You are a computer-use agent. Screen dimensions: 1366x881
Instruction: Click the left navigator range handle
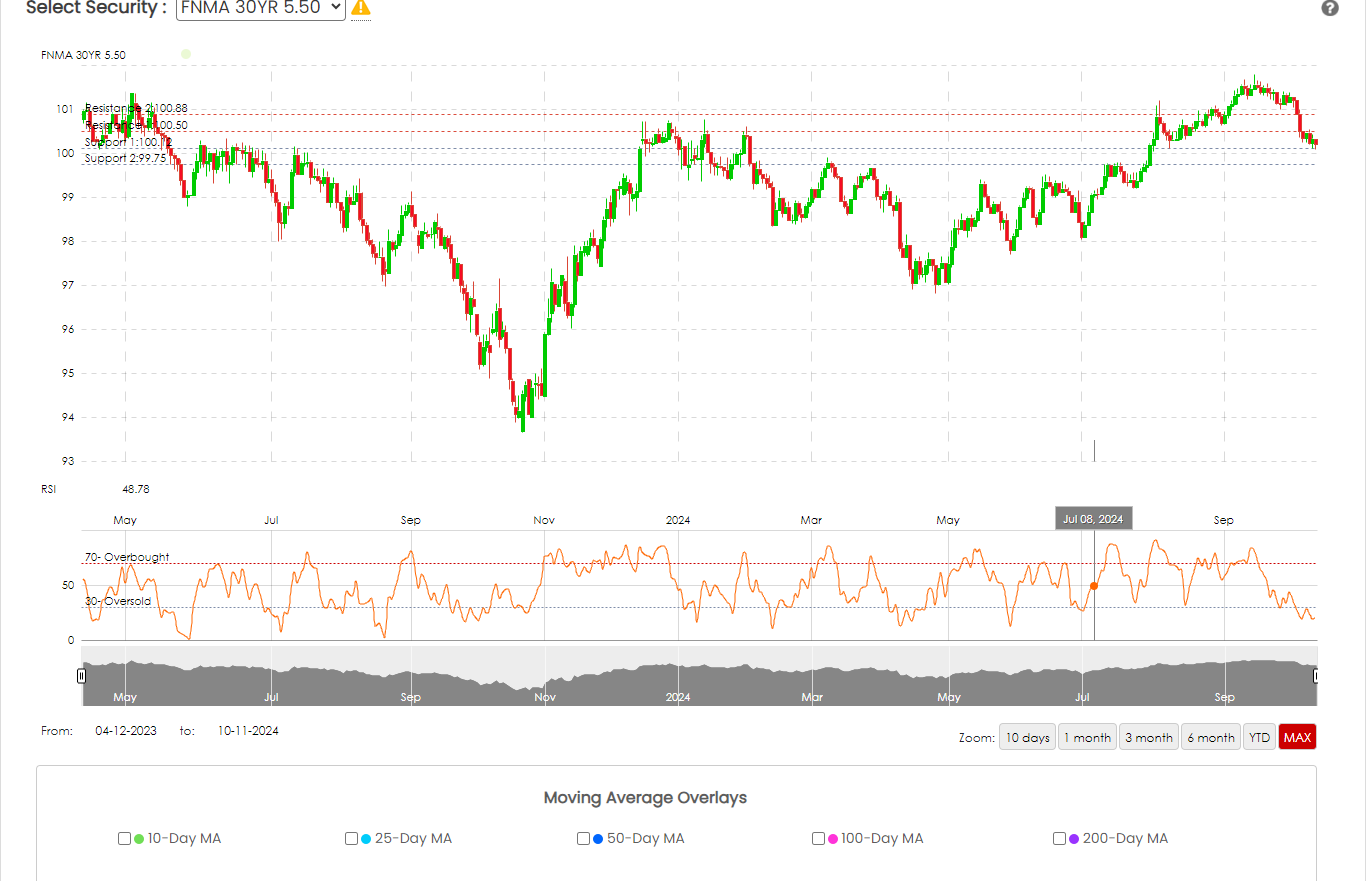point(82,676)
